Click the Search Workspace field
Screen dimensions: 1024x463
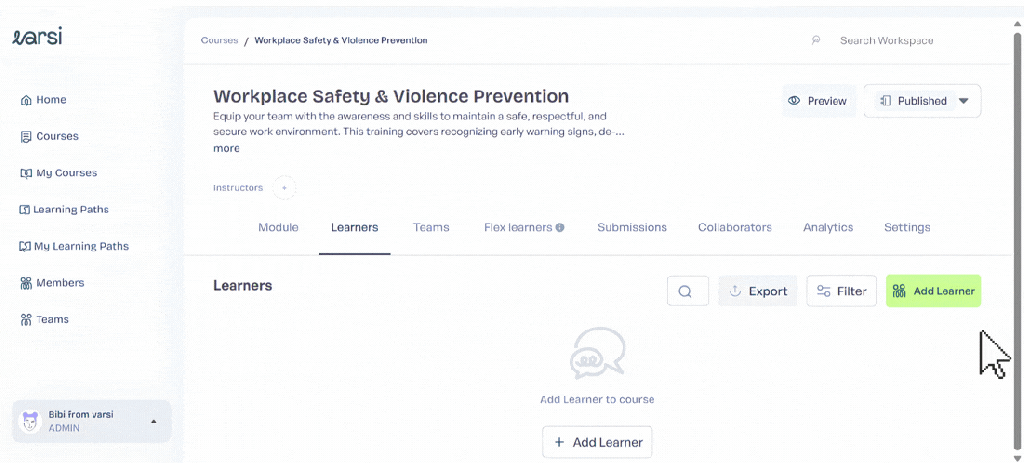point(886,40)
